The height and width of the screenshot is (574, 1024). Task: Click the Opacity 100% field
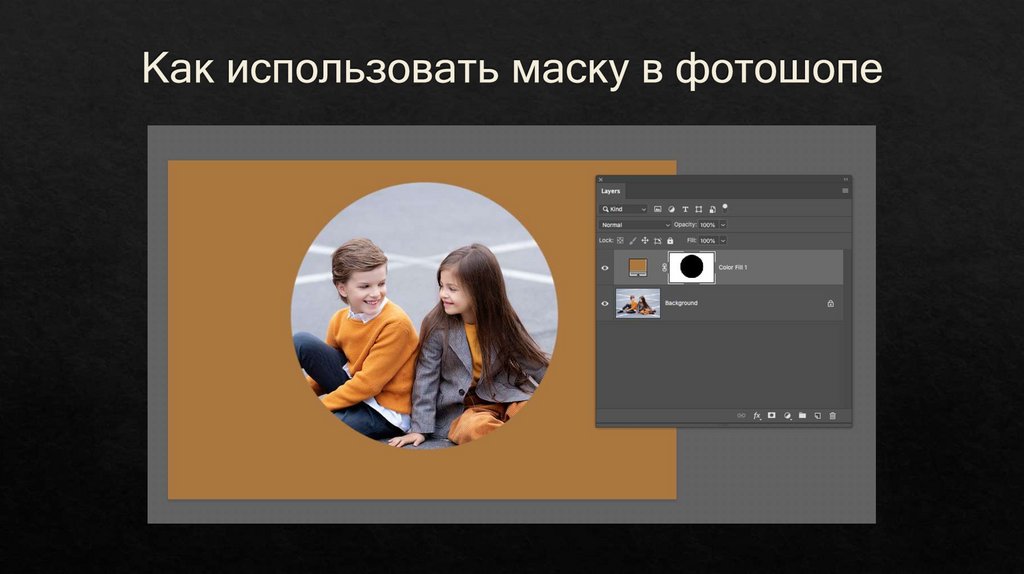point(708,225)
